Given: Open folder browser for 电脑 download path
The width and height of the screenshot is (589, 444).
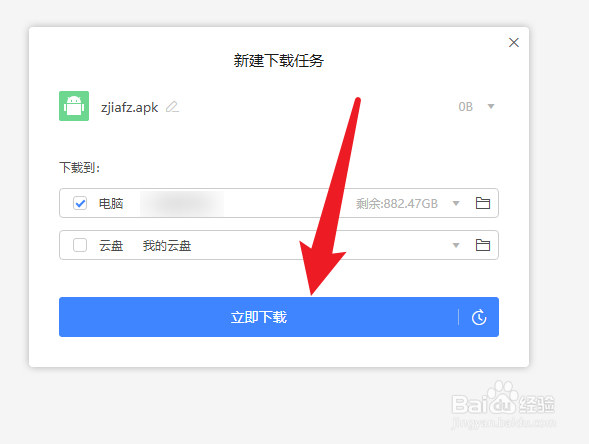Looking at the screenshot, I should [483, 203].
